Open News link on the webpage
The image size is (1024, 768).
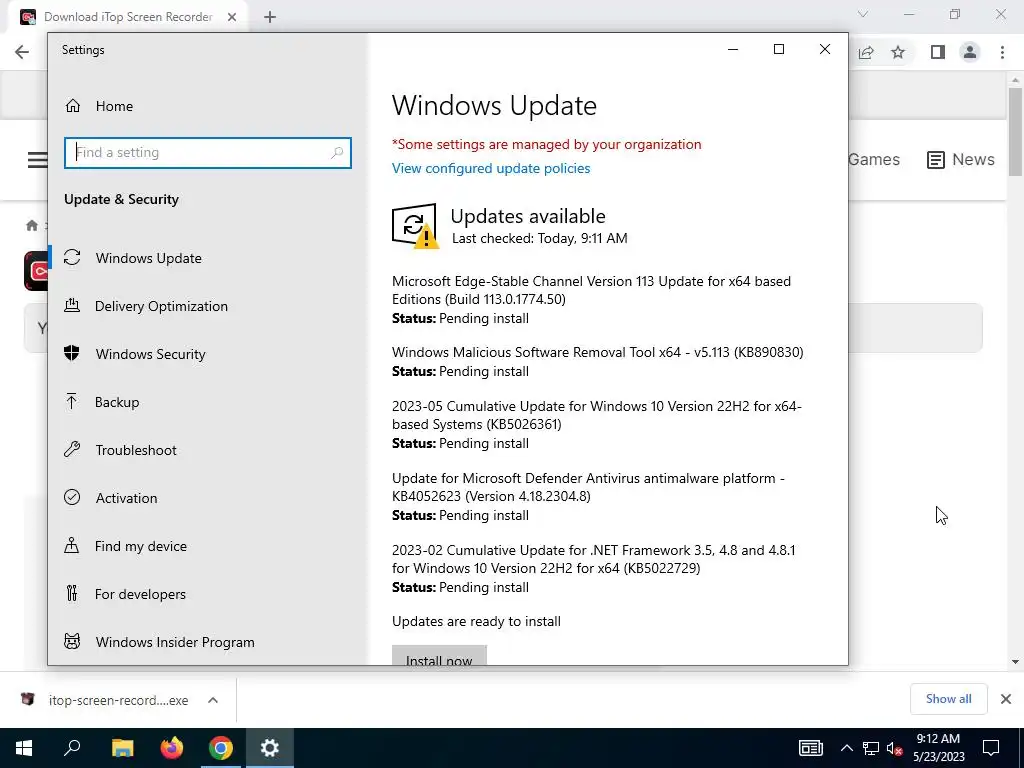point(961,159)
